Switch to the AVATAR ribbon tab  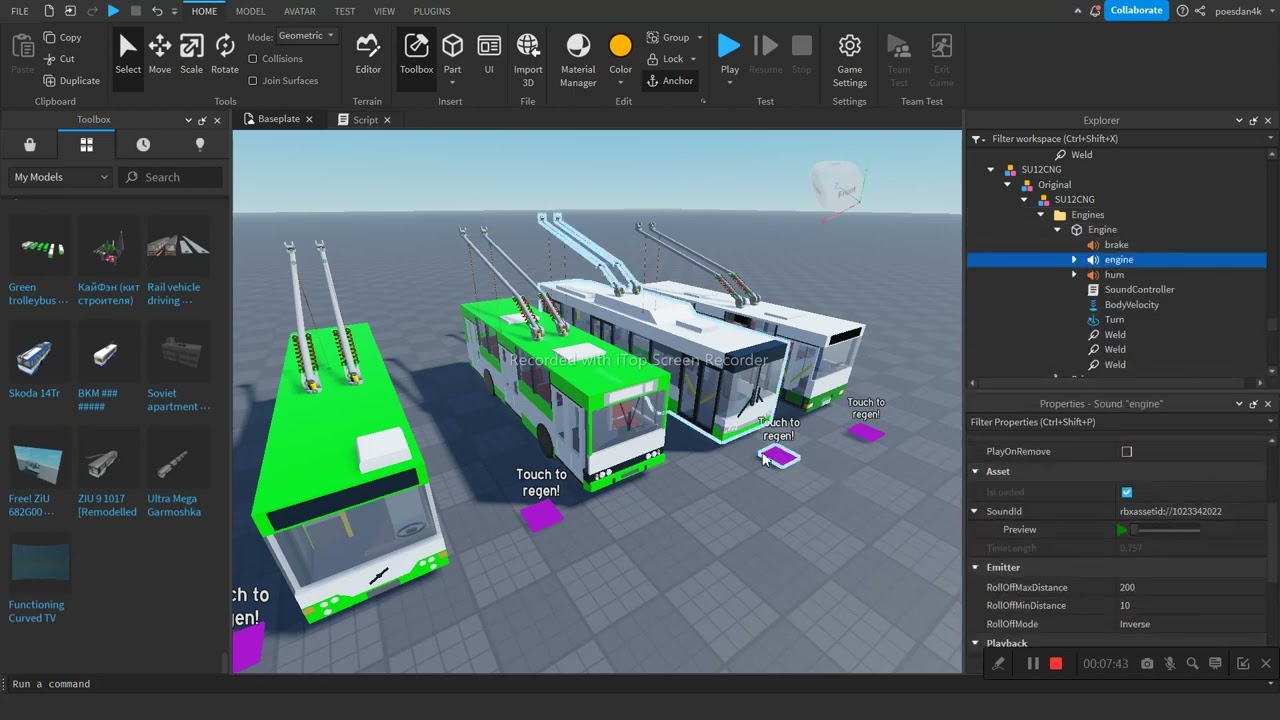coord(300,11)
